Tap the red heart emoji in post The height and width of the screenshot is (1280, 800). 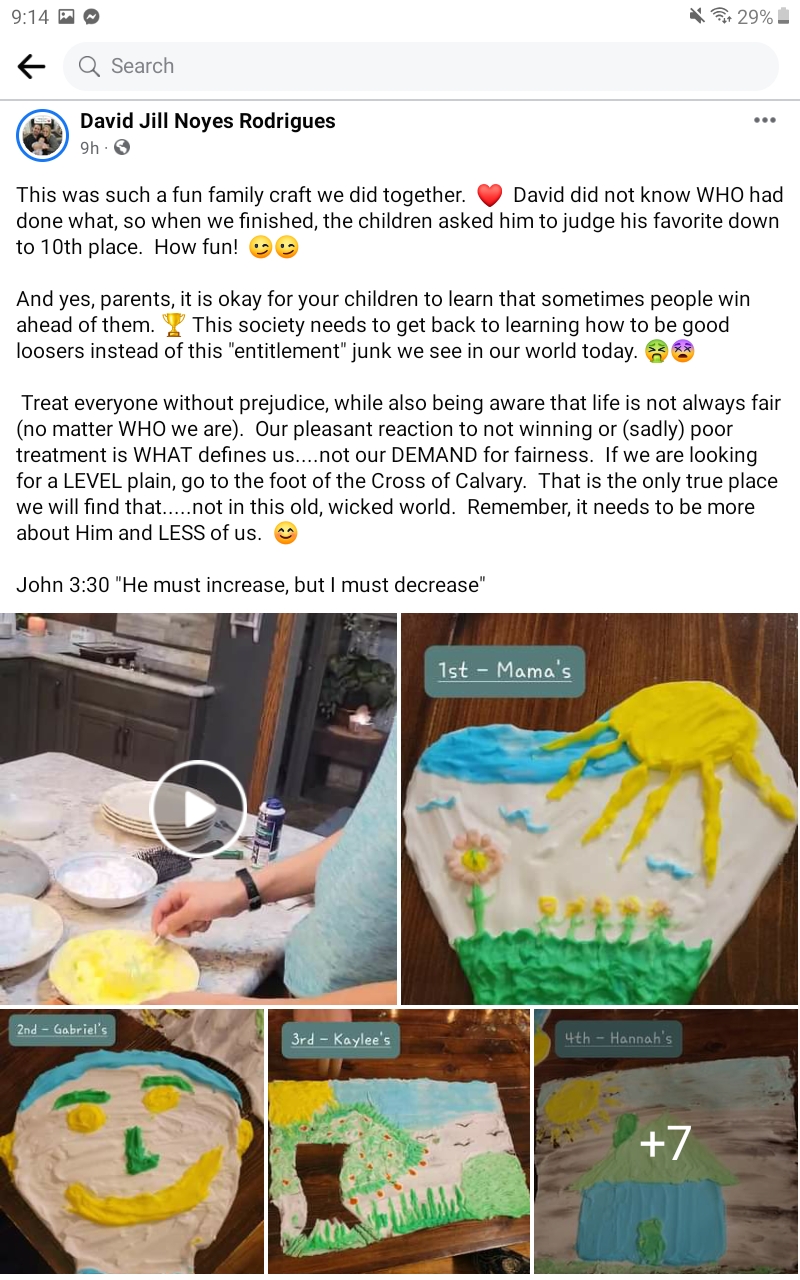pyautogui.click(x=489, y=195)
